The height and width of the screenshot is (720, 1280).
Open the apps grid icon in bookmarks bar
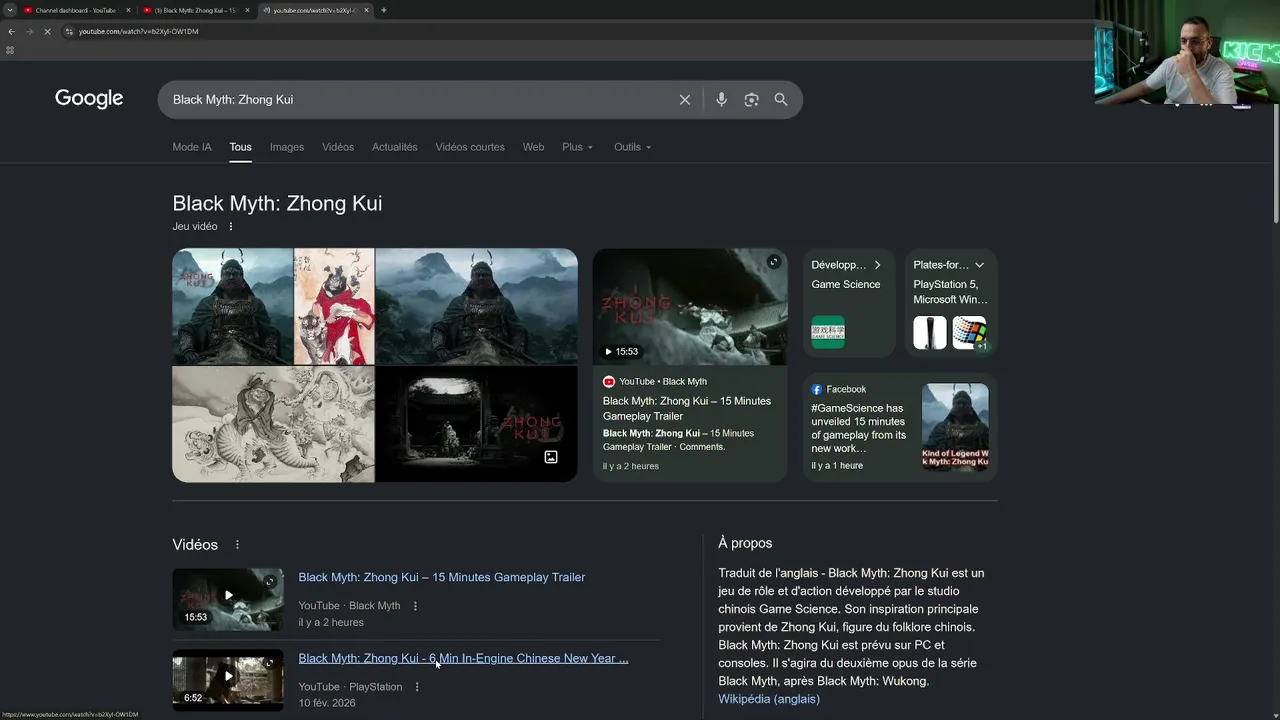pos(10,50)
